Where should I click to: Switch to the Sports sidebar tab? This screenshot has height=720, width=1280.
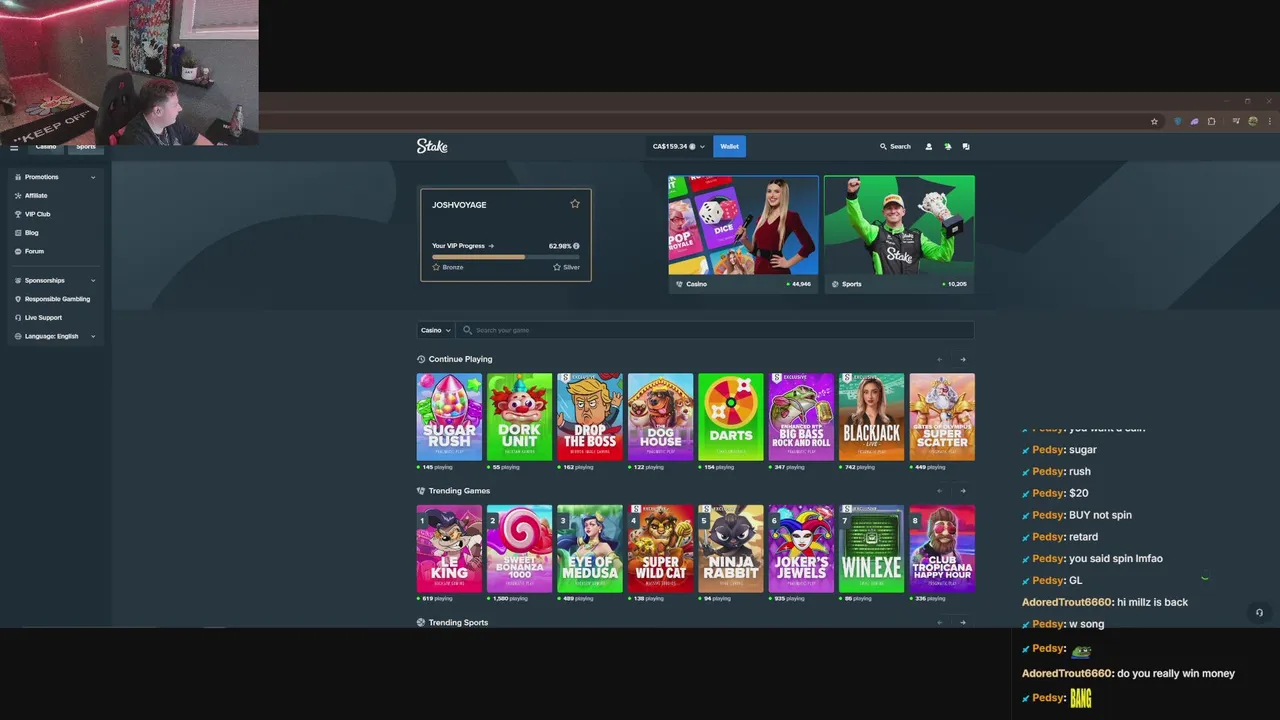(x=86, y=147)
